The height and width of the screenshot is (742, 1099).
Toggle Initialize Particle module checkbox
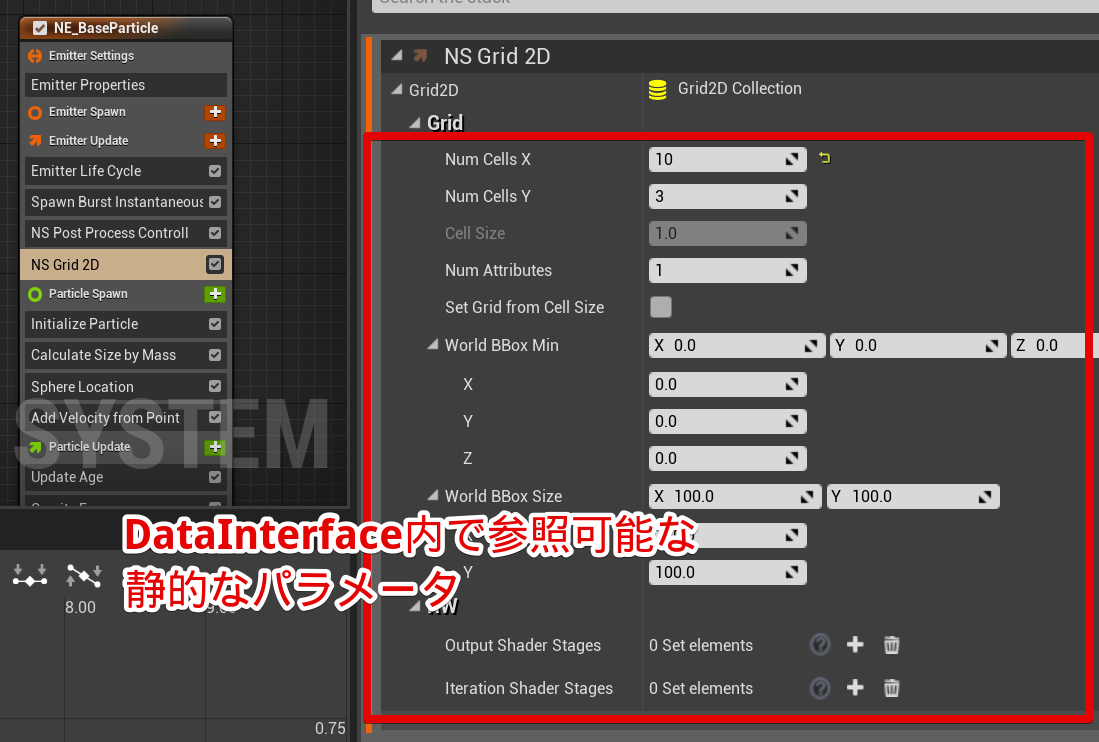[215, 324]
